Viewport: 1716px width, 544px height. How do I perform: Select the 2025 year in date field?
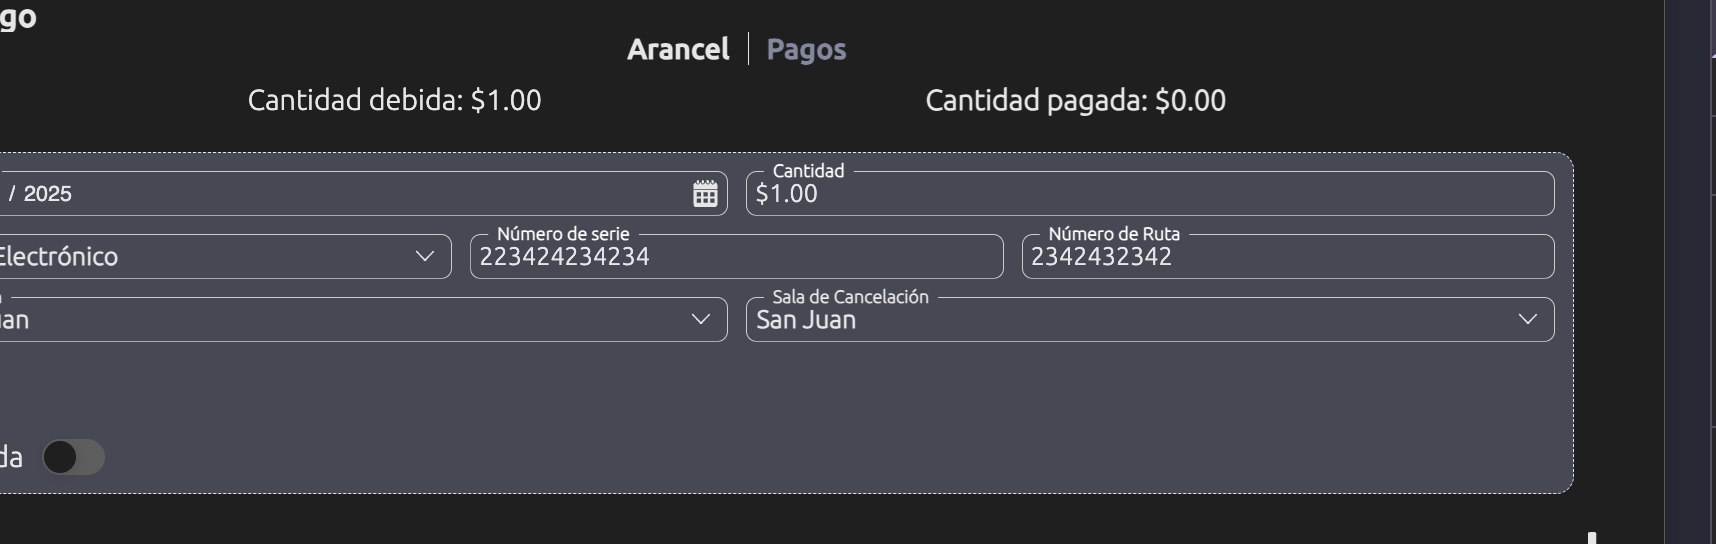pyautogui.click(x=48, y=194)
